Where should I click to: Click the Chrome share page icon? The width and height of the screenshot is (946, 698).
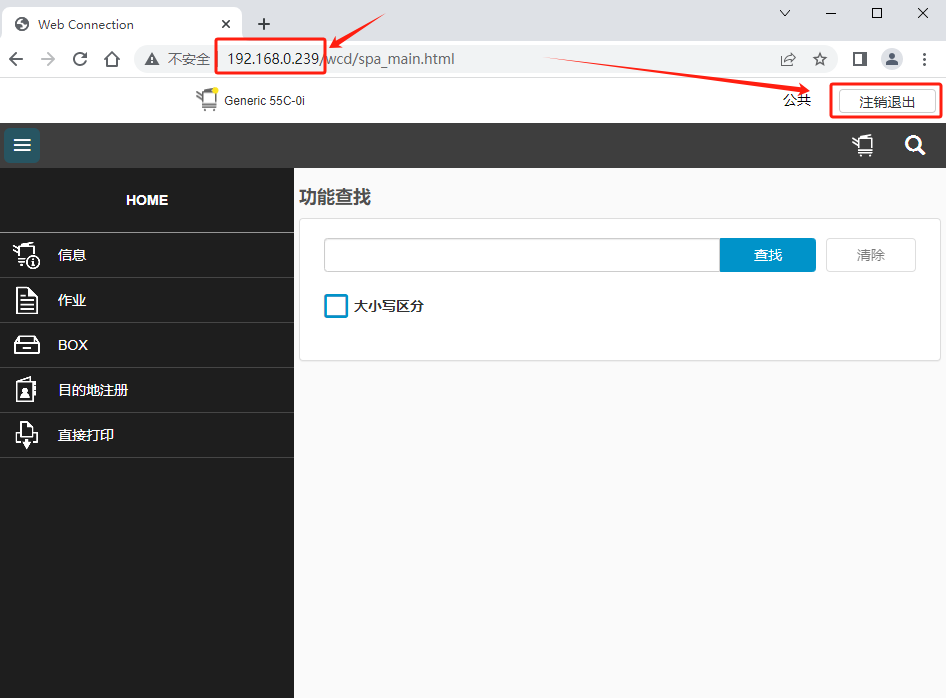[788, 59]
